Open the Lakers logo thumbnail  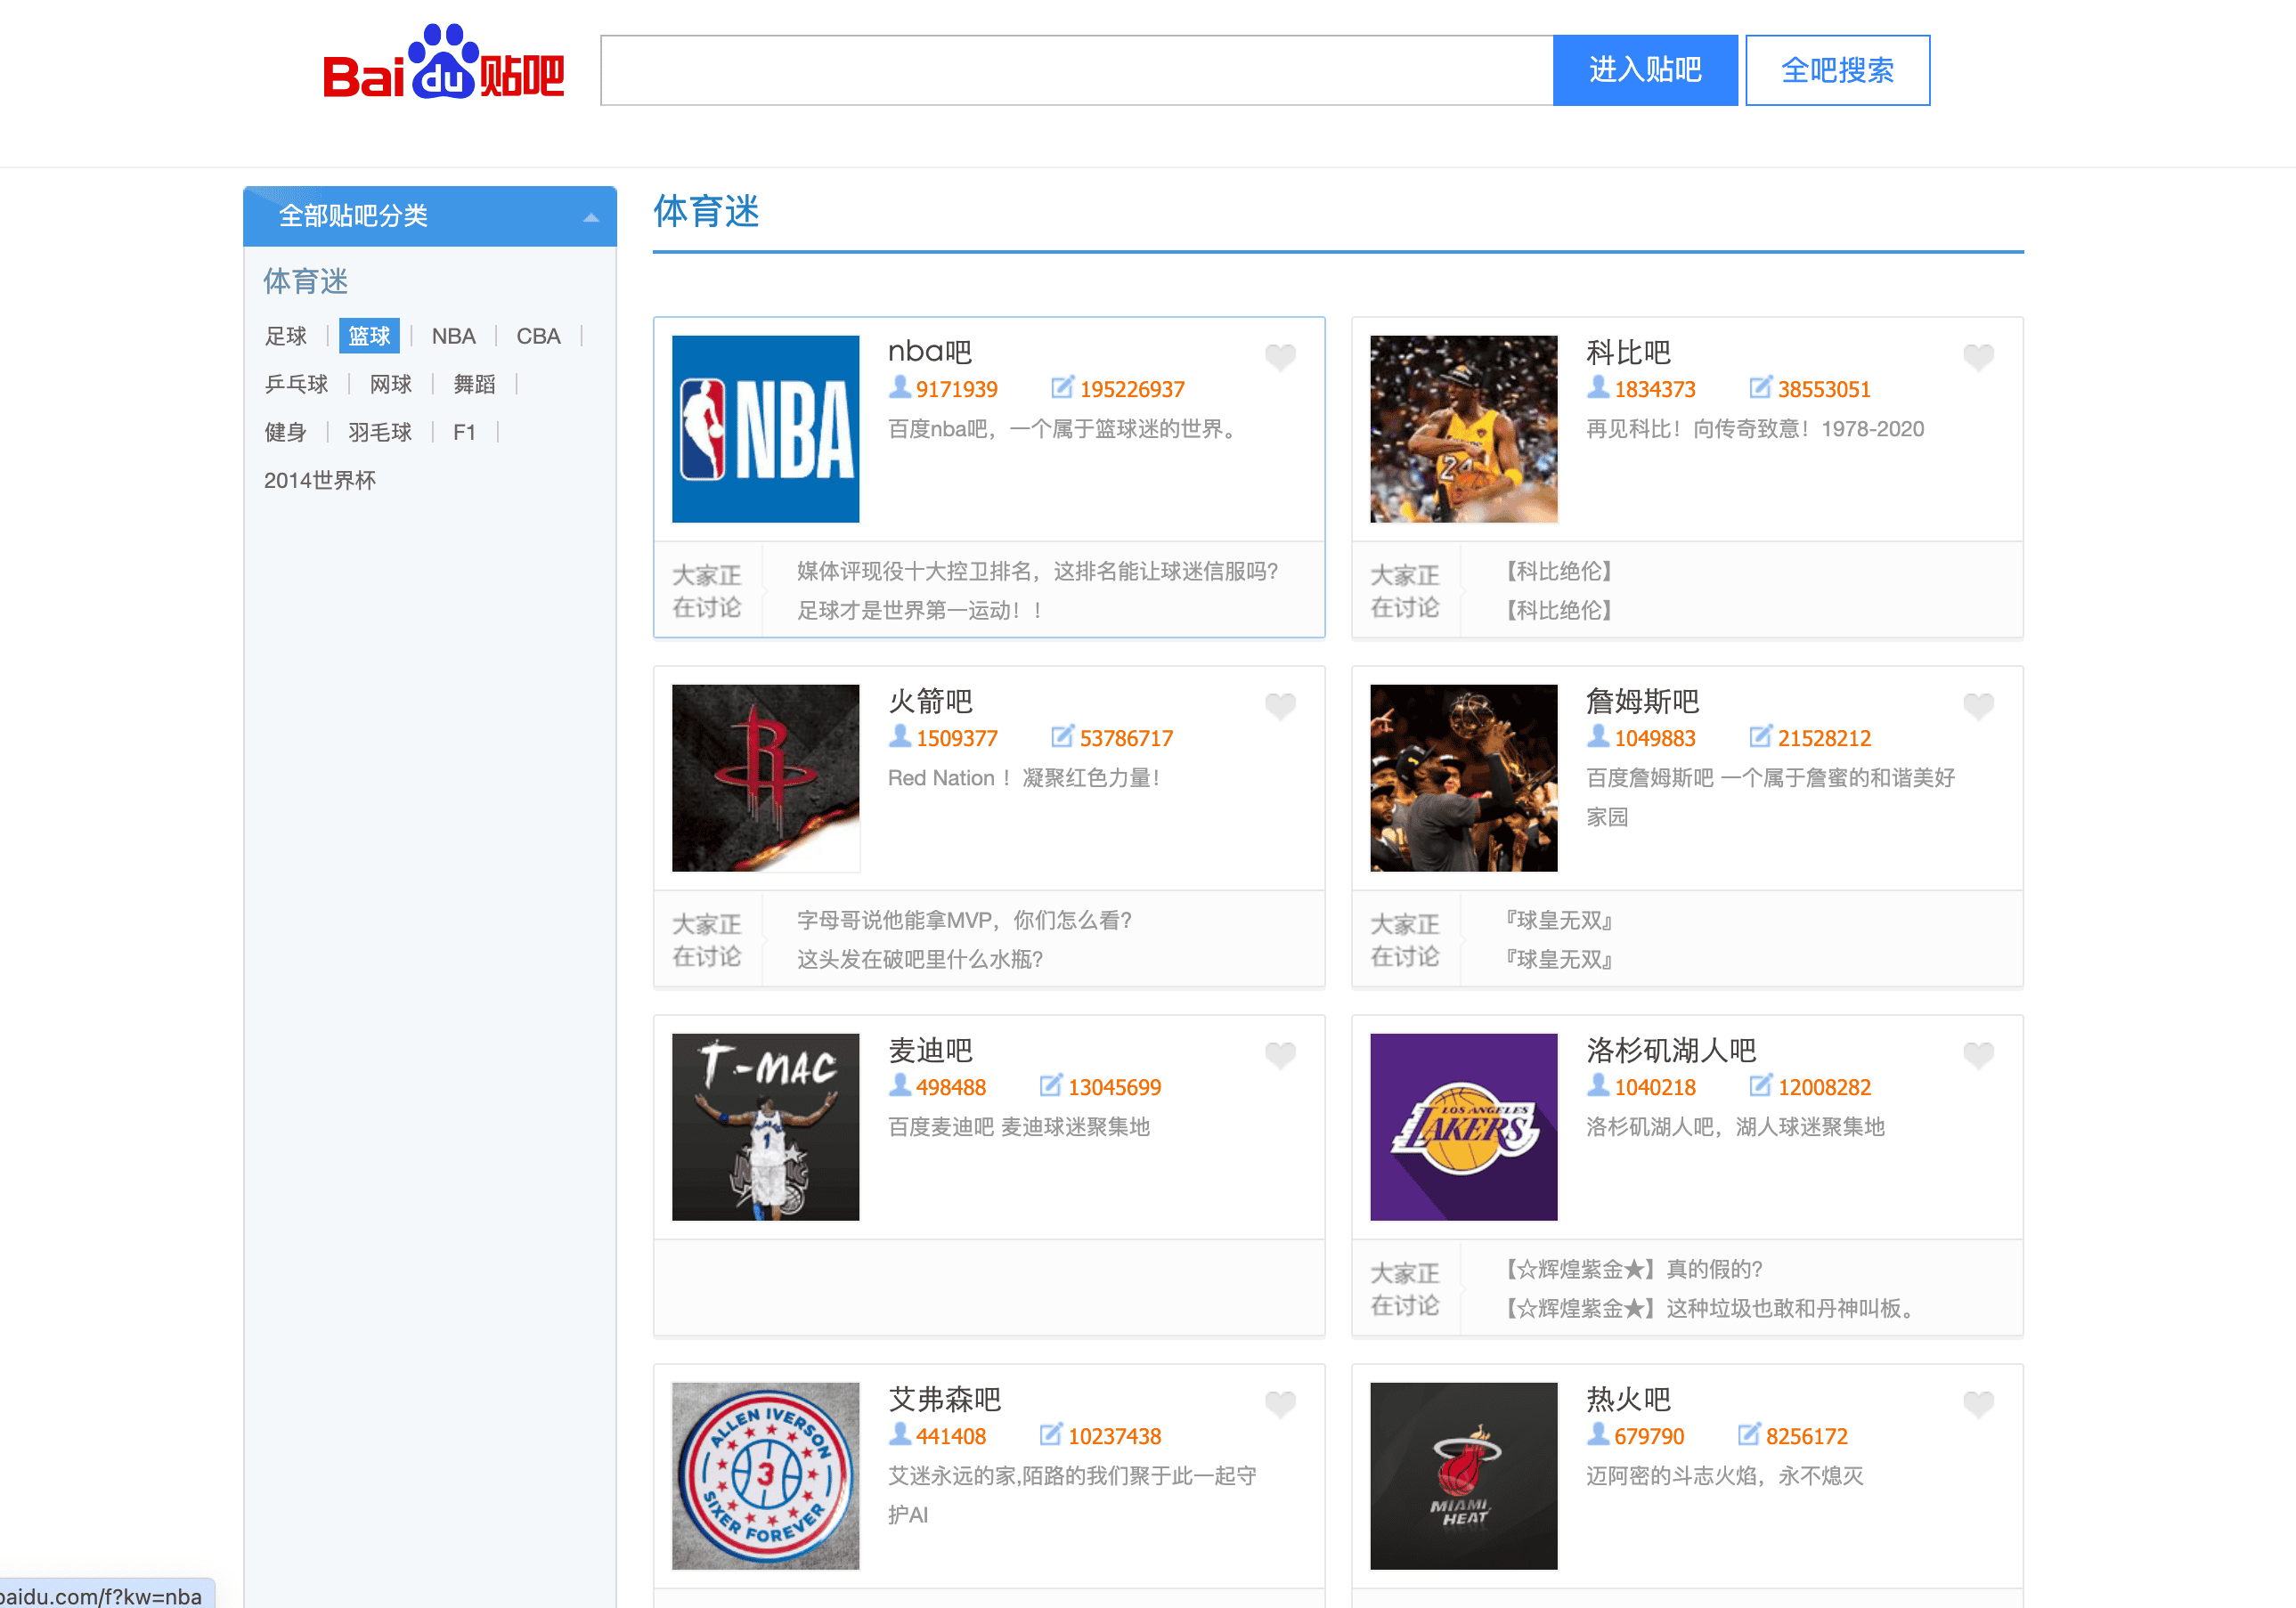click(x=1463, y=1127)
